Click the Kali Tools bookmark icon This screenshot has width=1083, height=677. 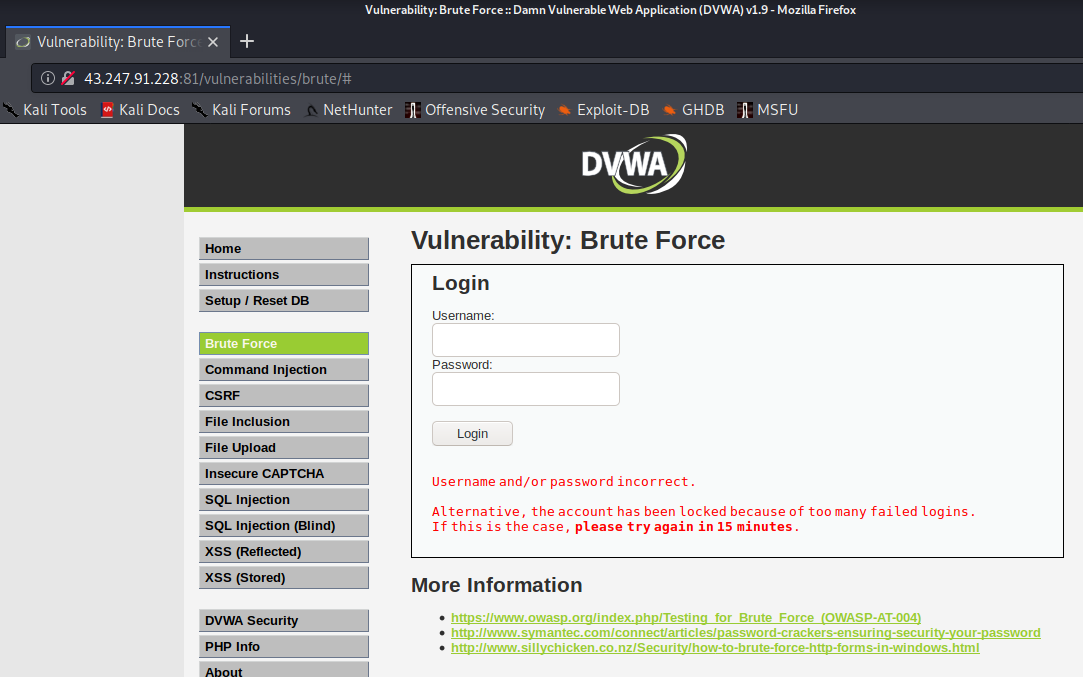click(x=10, y=110)
